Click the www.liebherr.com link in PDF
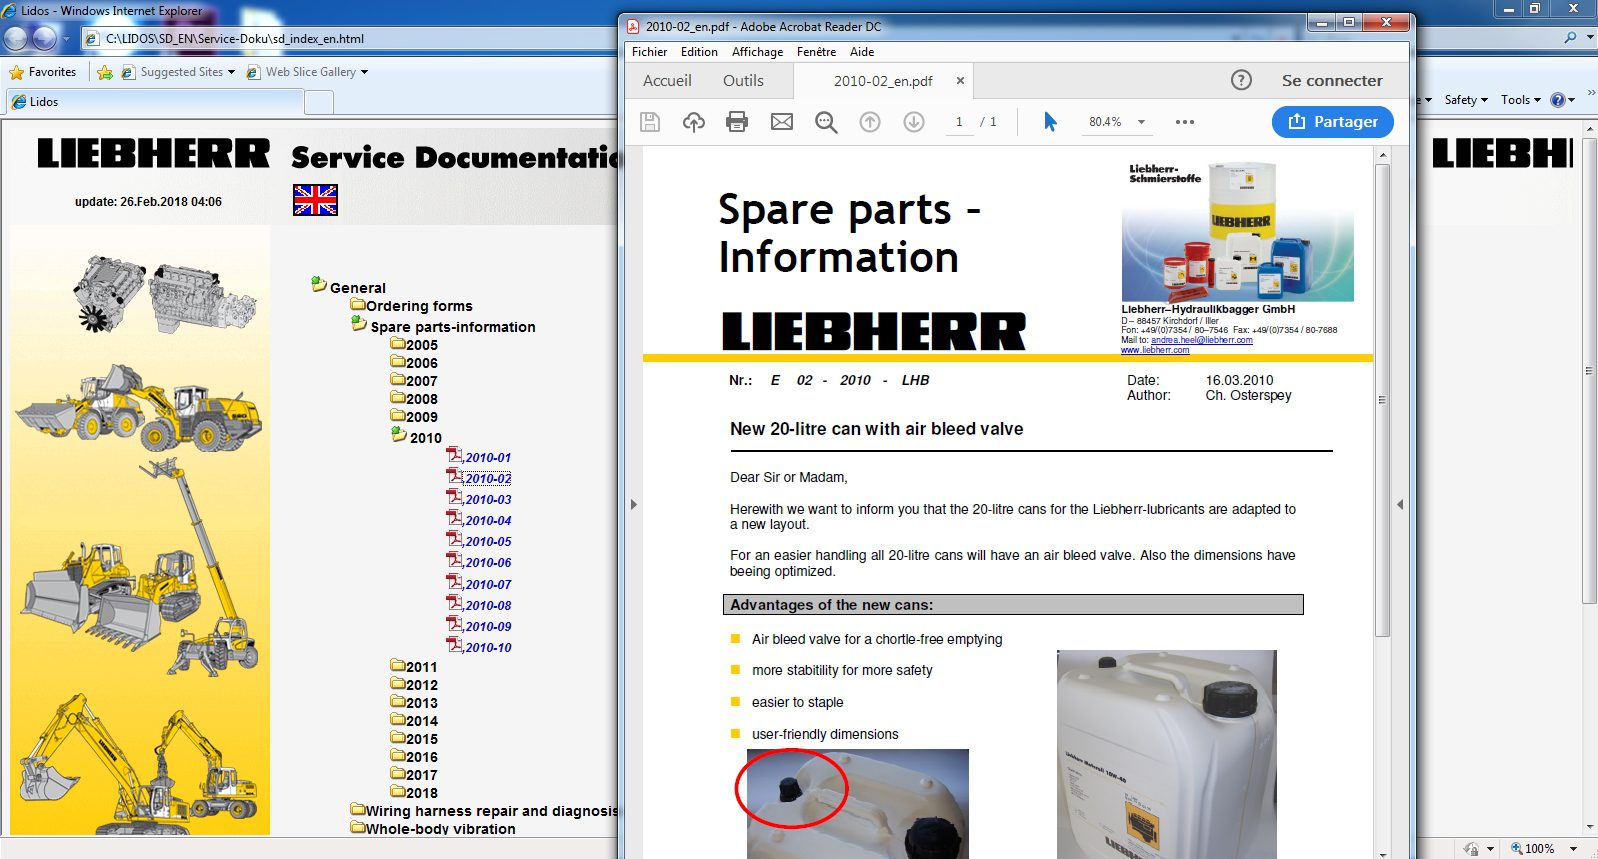Image resolution: width=1598 pixels, height=859 pixels. click(x=1155, y=350)
